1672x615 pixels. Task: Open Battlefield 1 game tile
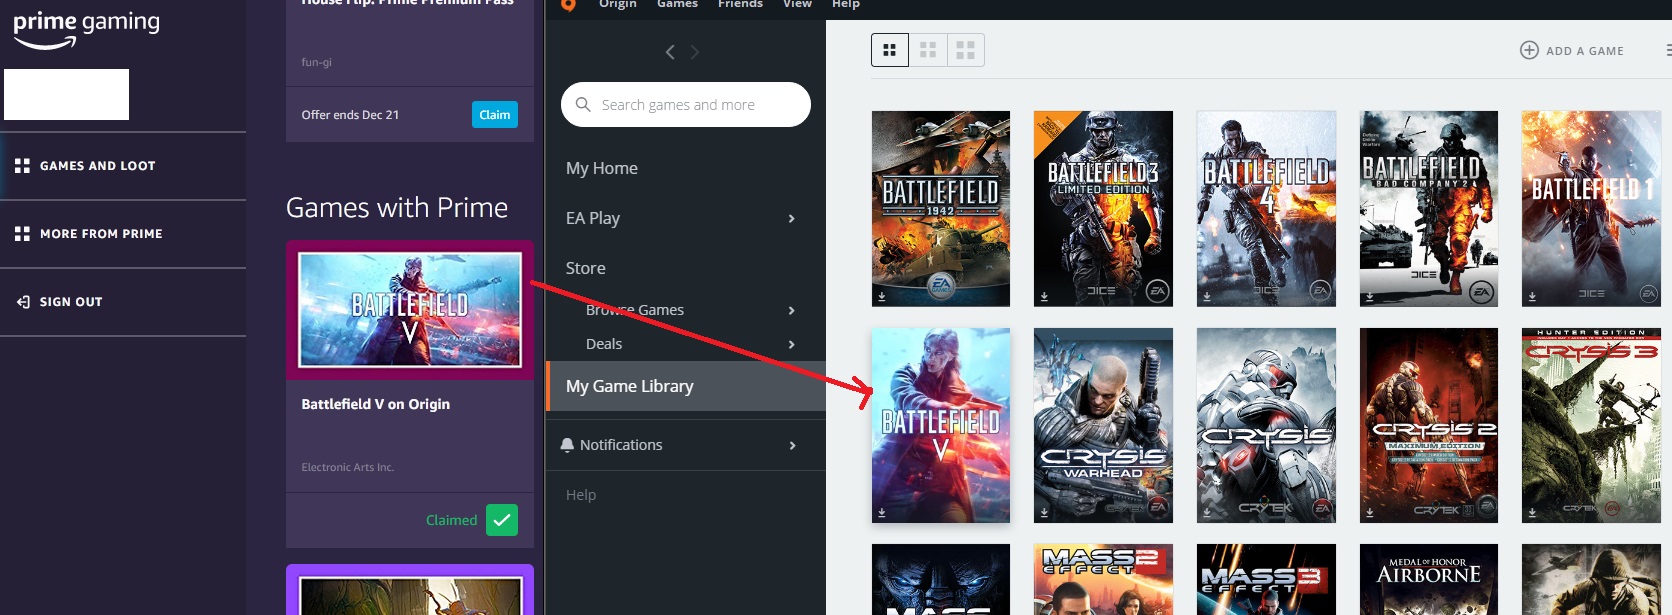click(x=1591, y=209)
